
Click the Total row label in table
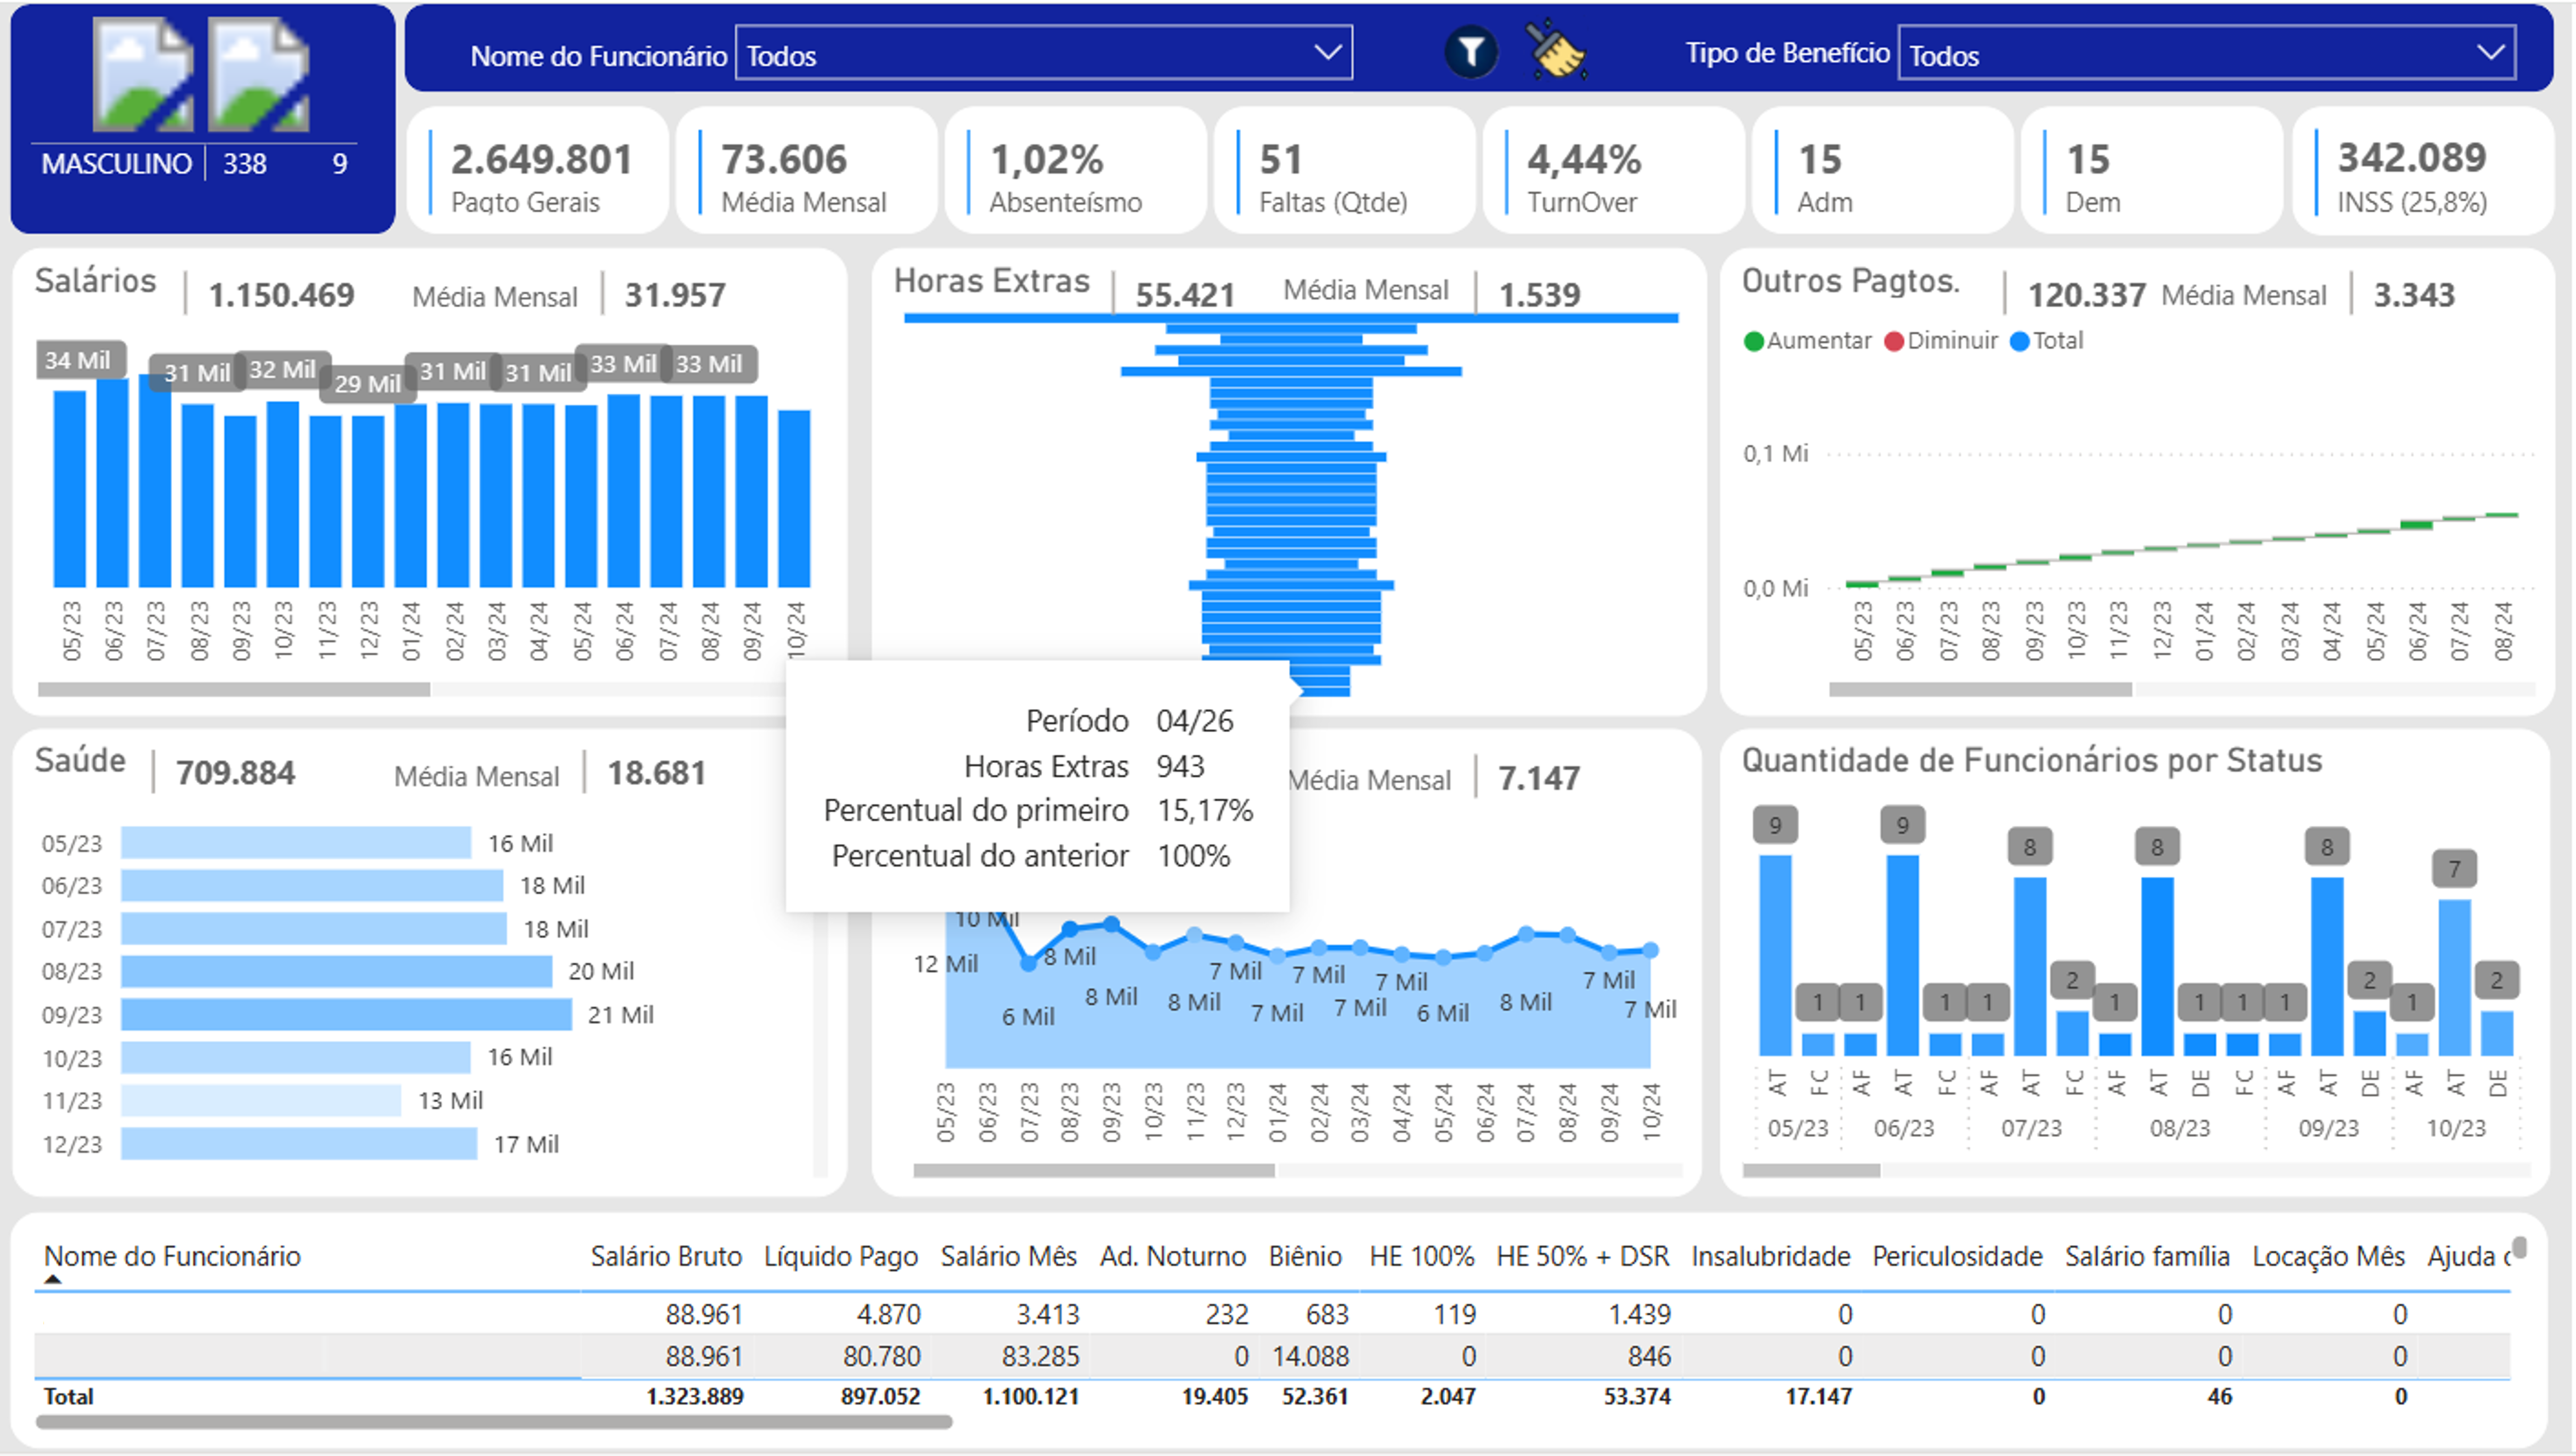[68, 1396]
